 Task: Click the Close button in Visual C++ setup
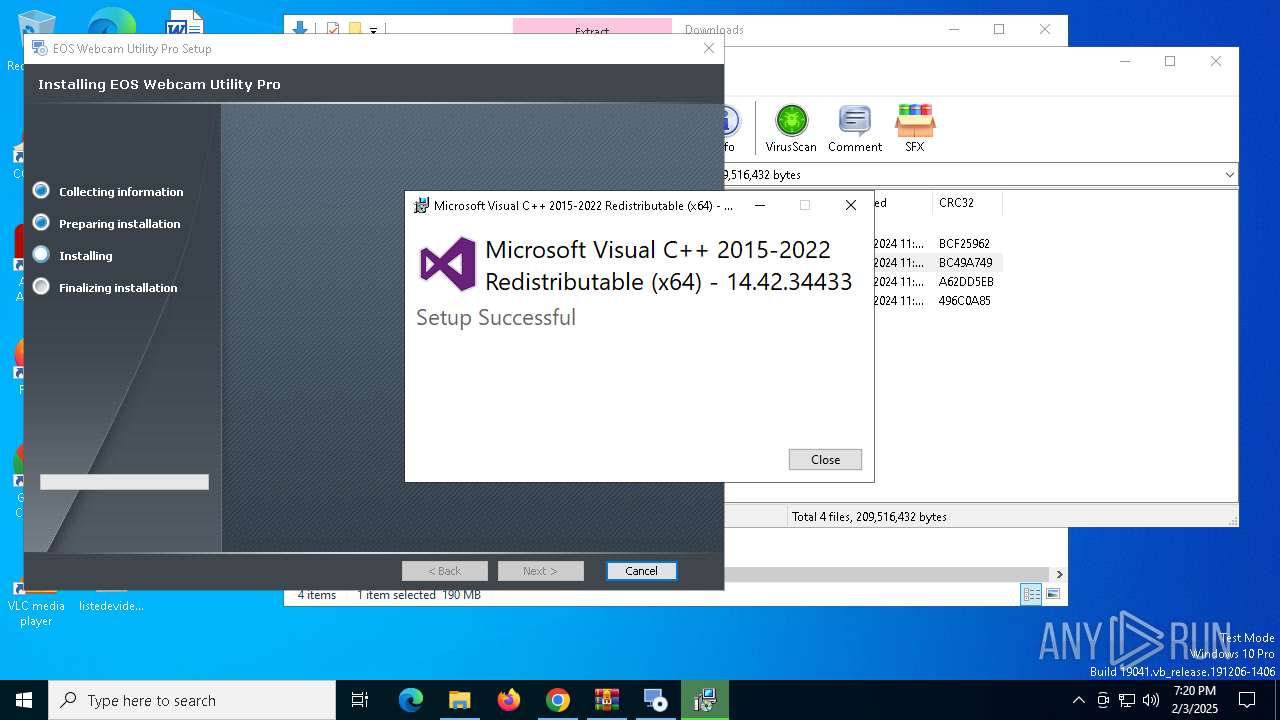825,459
